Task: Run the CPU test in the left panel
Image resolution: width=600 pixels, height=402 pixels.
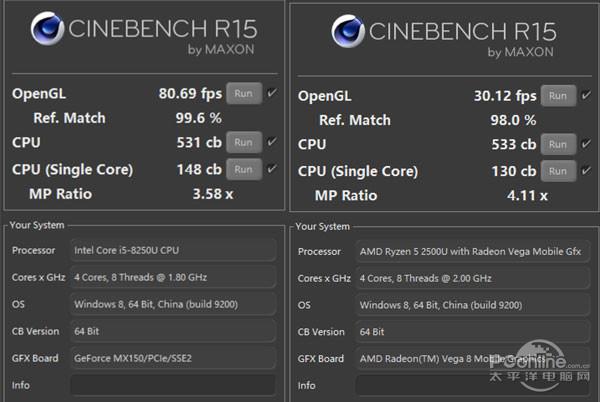Action: pos(242,143)
